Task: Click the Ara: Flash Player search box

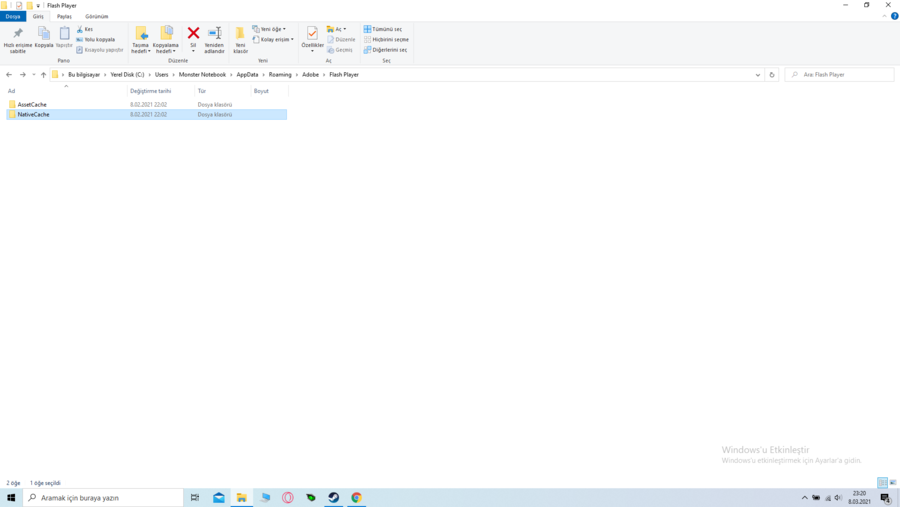Action: click(x=839, y=75)
